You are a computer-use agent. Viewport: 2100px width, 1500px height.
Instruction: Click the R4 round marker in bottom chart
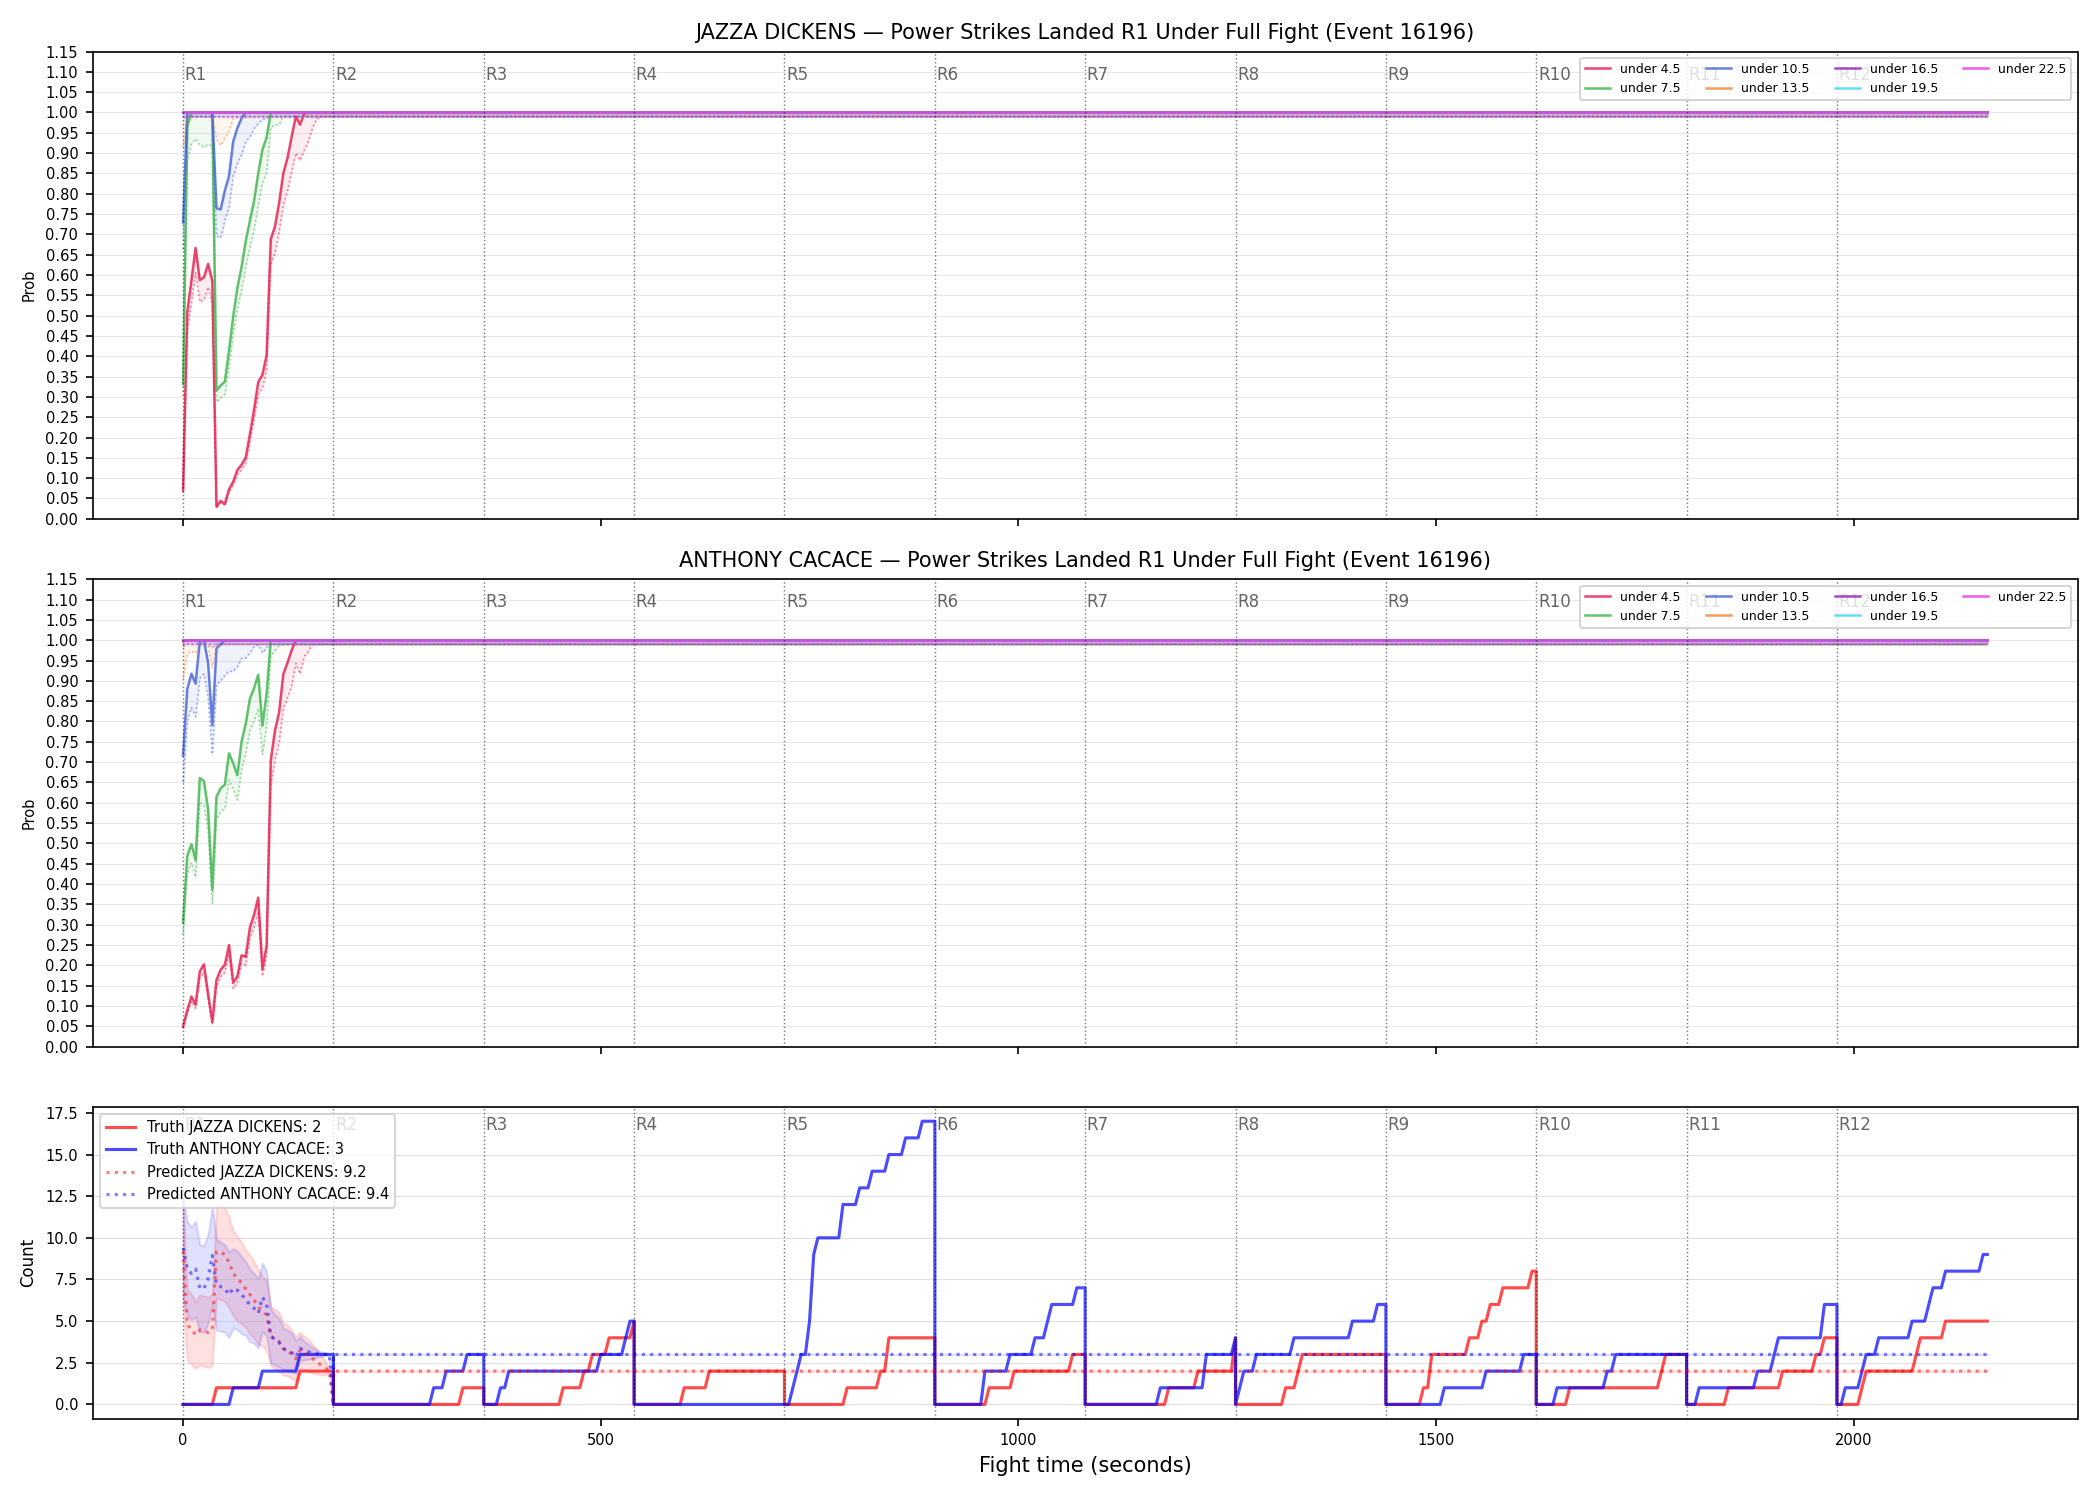click(x=646, y=1124)
